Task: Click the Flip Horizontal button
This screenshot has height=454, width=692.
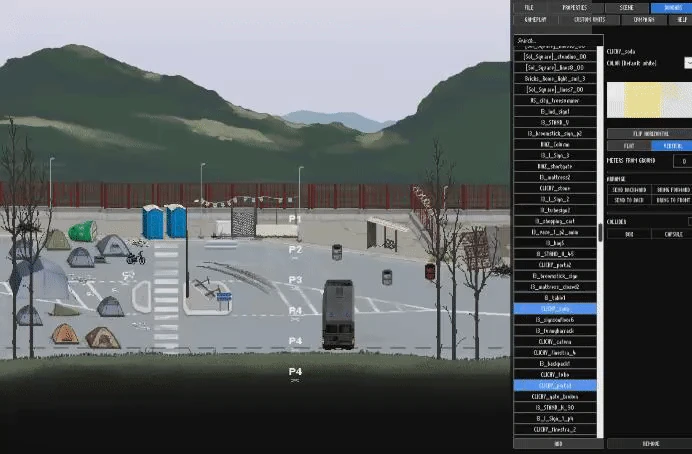Action: coord(650,134)
